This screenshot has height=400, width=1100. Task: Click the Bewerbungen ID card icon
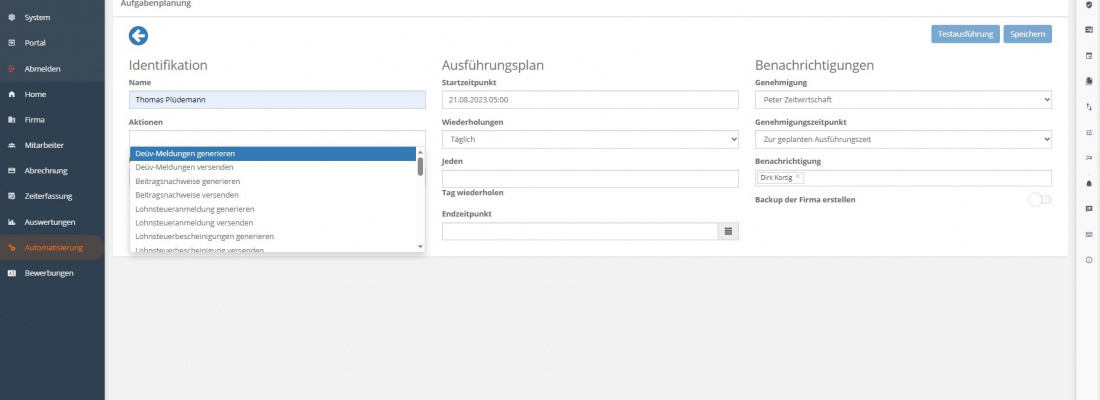[11, 273]
